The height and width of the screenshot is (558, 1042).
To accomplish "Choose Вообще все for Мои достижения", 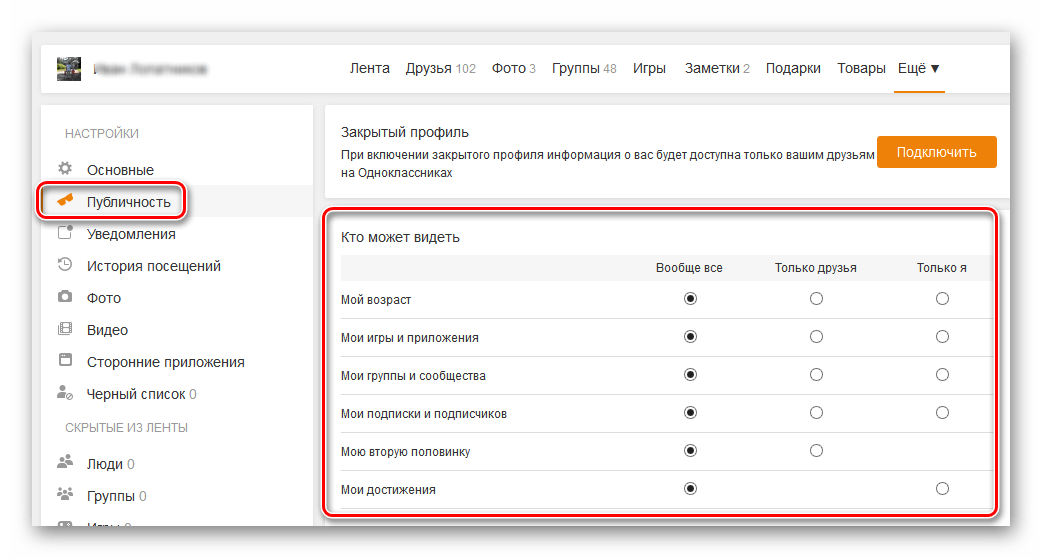I will pyautogui.click(x=690, y=489).
